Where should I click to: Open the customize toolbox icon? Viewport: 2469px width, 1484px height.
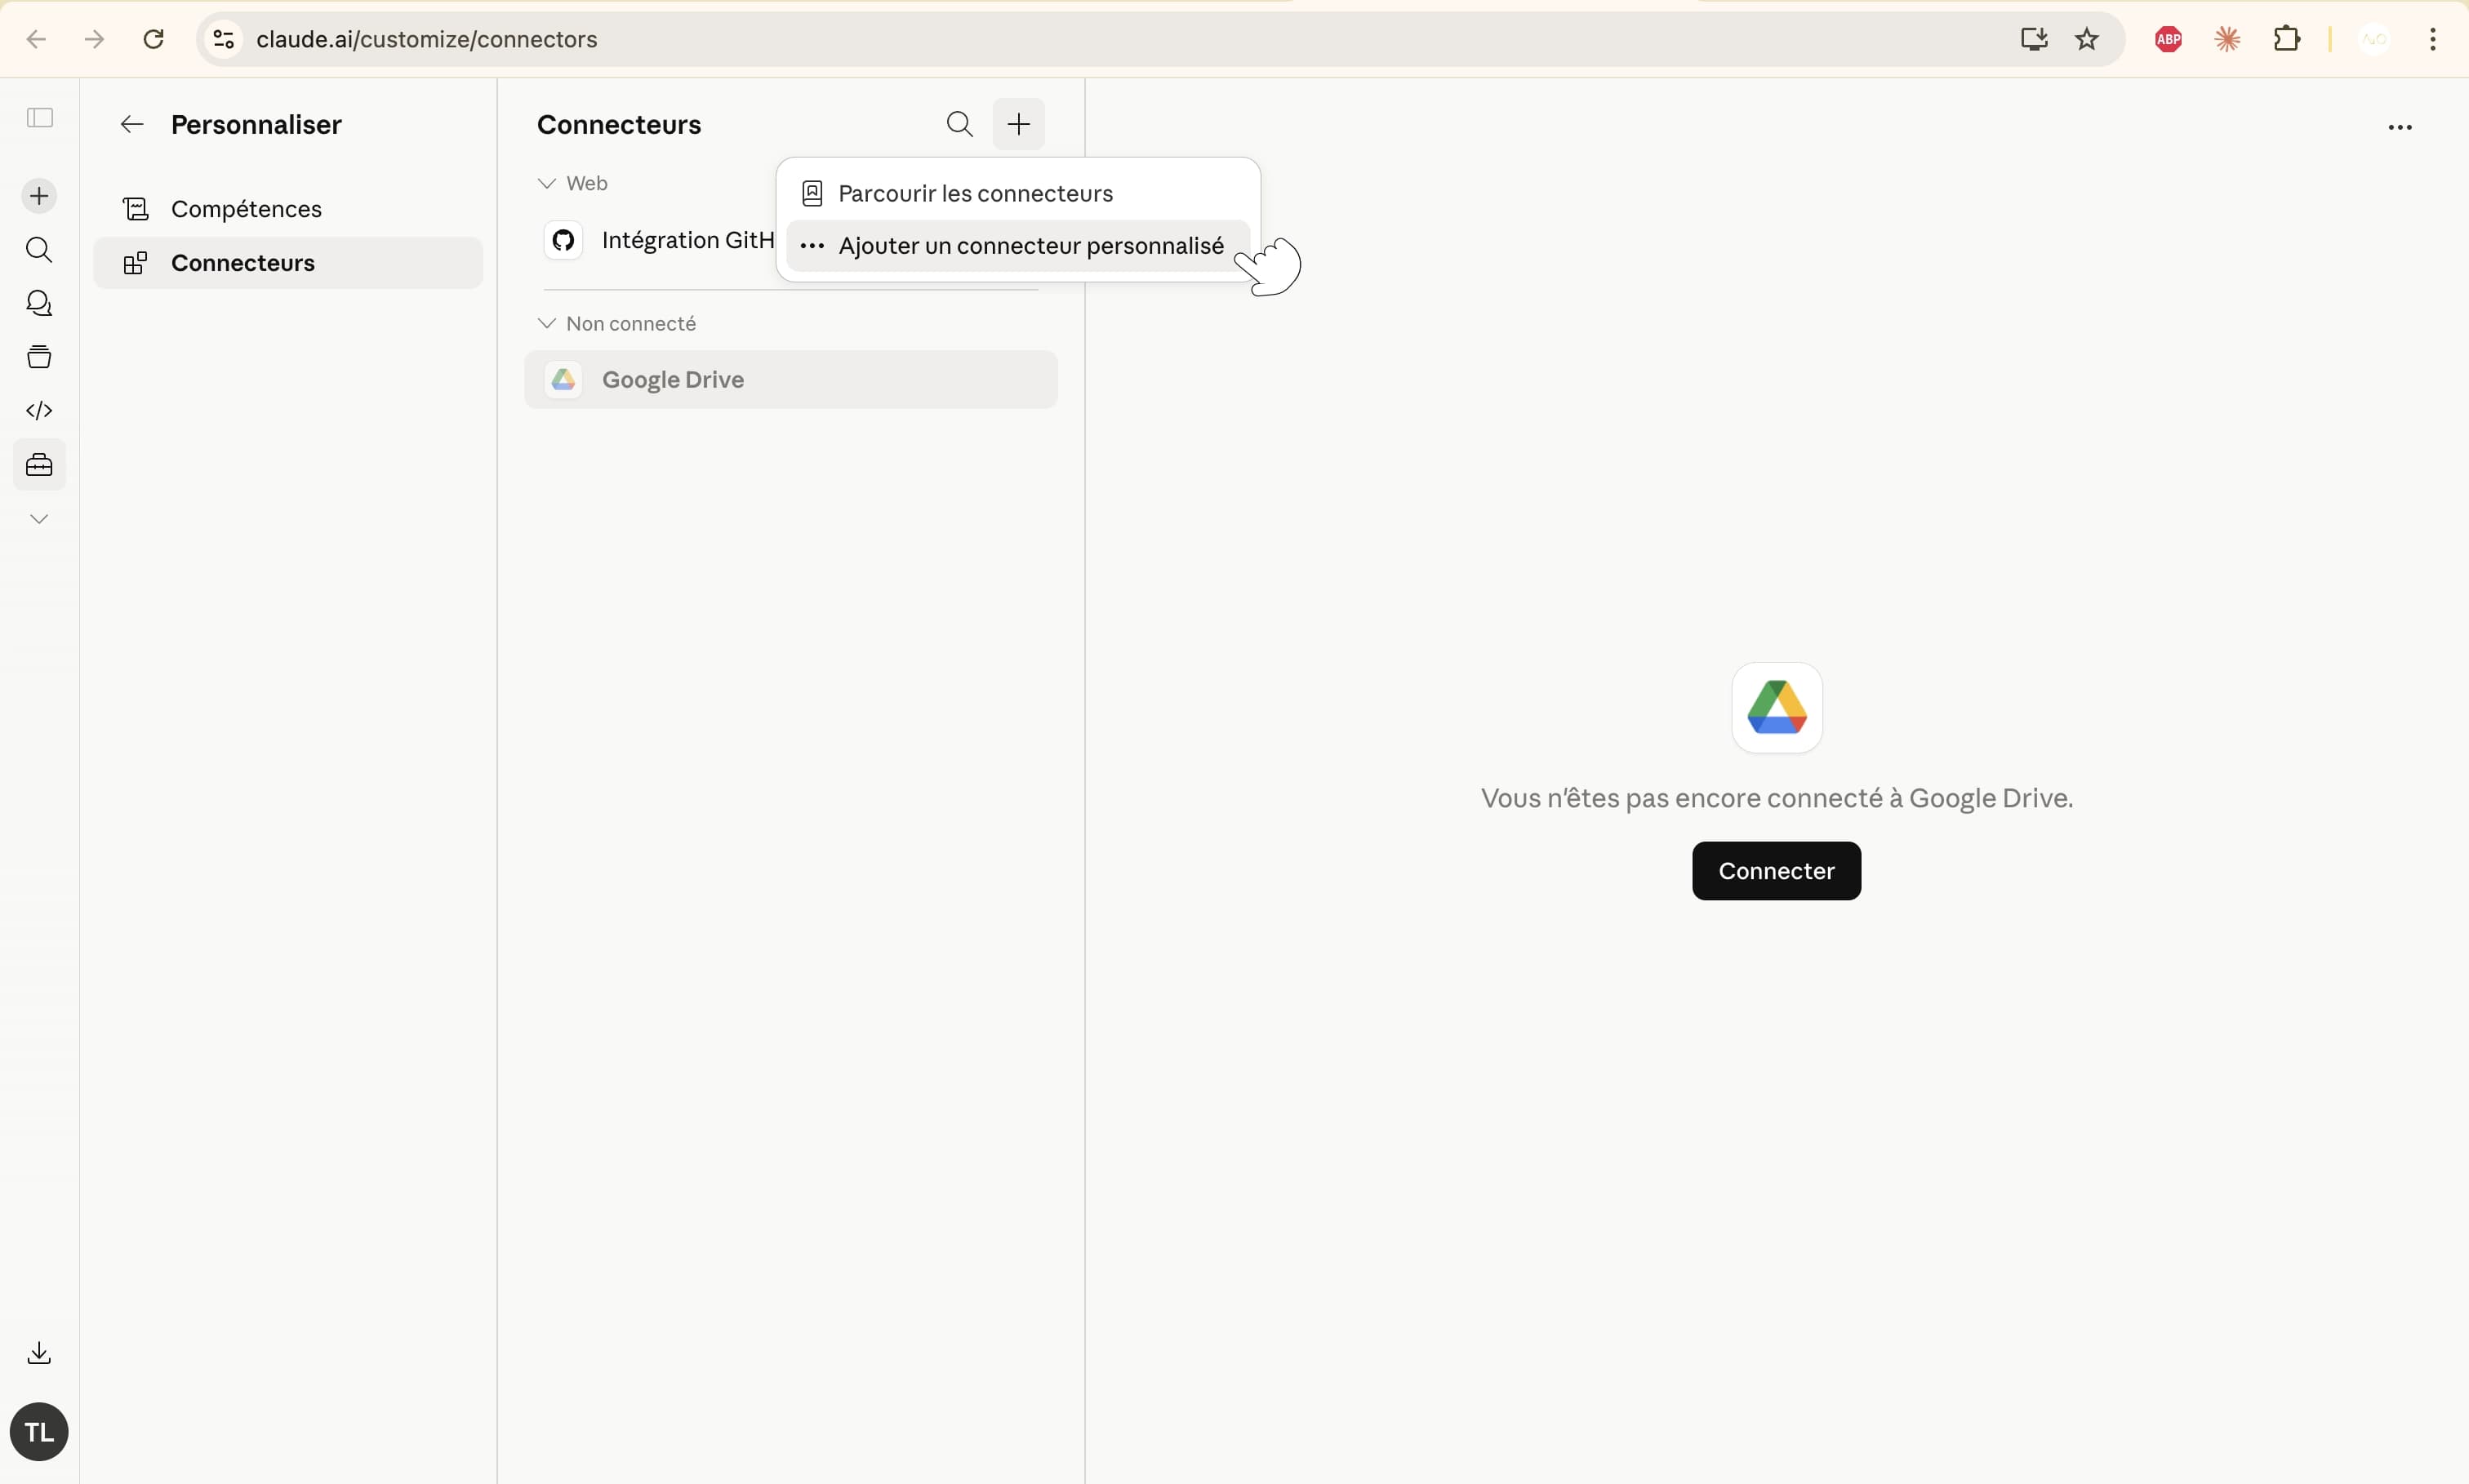click(x=39, y=465)
